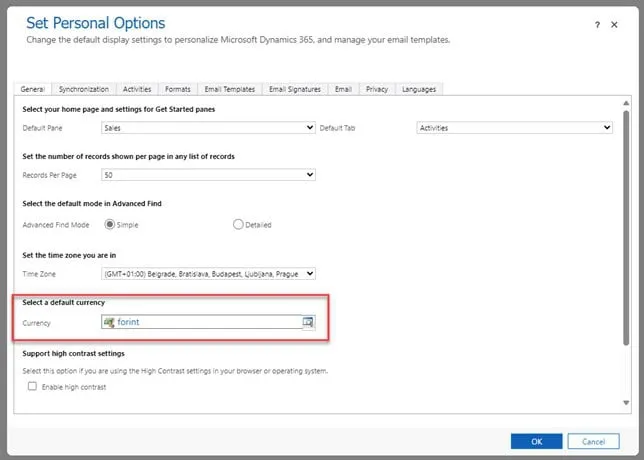Click the forint currency link
The image size is (644, 460).
[128, 322]
